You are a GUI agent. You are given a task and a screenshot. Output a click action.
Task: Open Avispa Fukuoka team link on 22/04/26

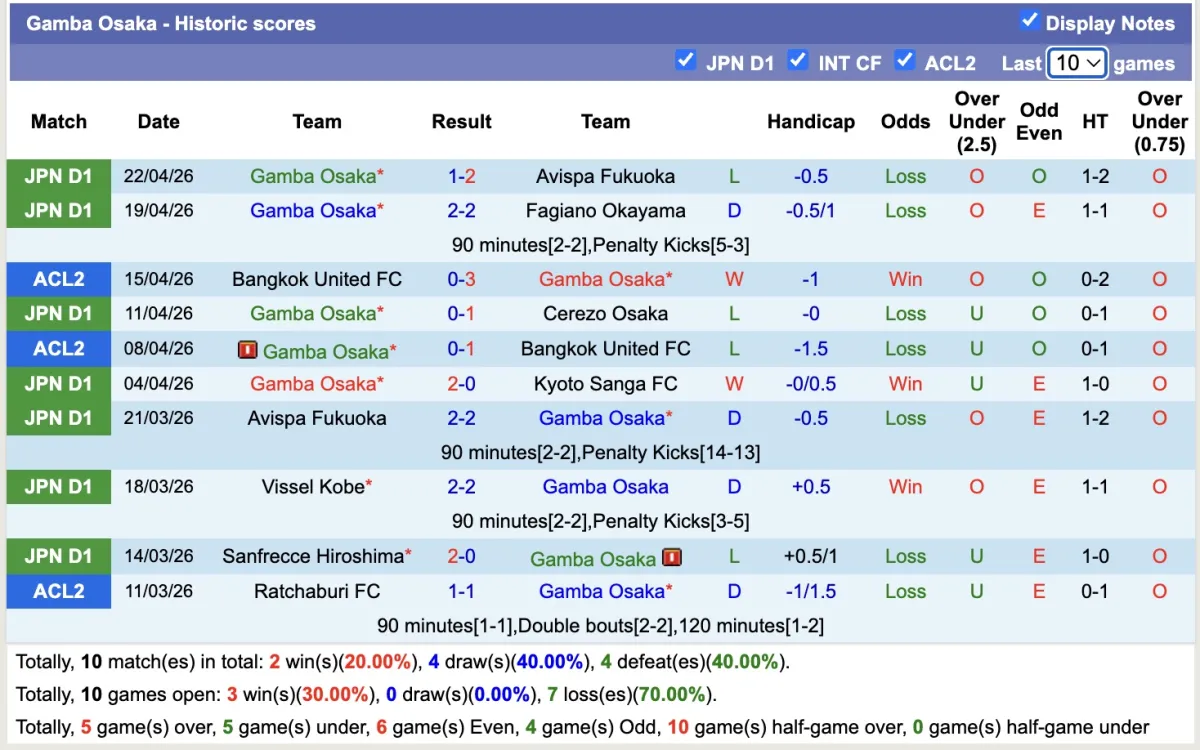click(605, 177)
